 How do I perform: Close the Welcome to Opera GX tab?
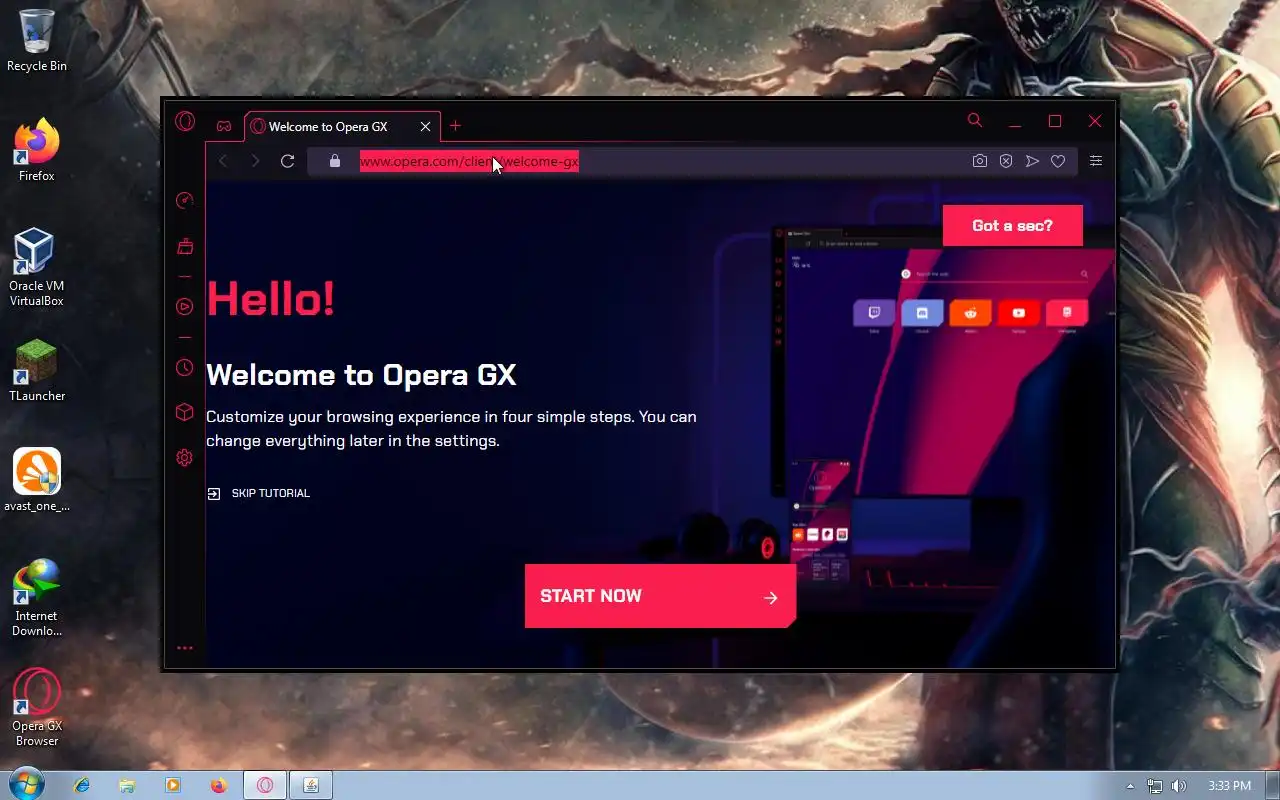tap(425, 127)
